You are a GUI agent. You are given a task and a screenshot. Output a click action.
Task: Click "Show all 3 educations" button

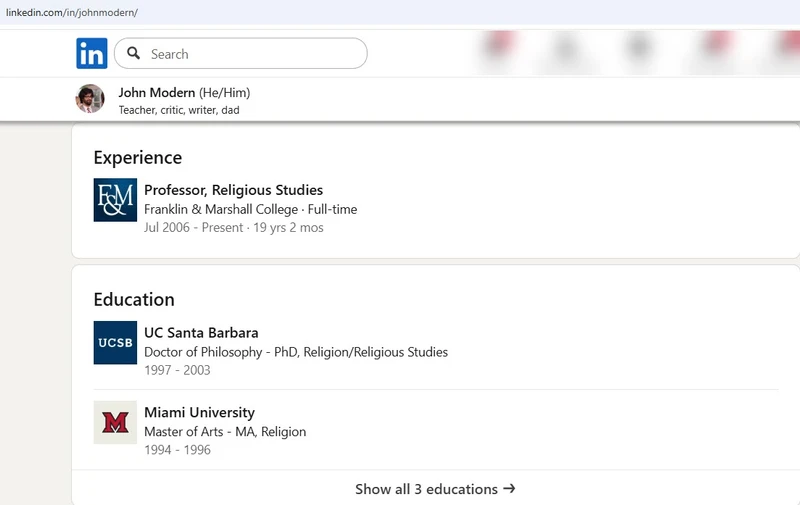[x=435, y=489]
